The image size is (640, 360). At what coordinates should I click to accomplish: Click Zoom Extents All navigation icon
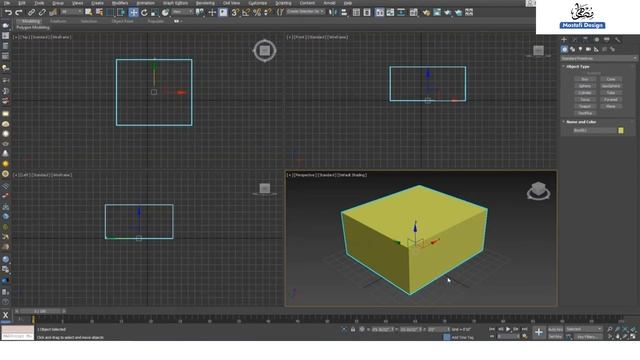(x=633, y=329)
